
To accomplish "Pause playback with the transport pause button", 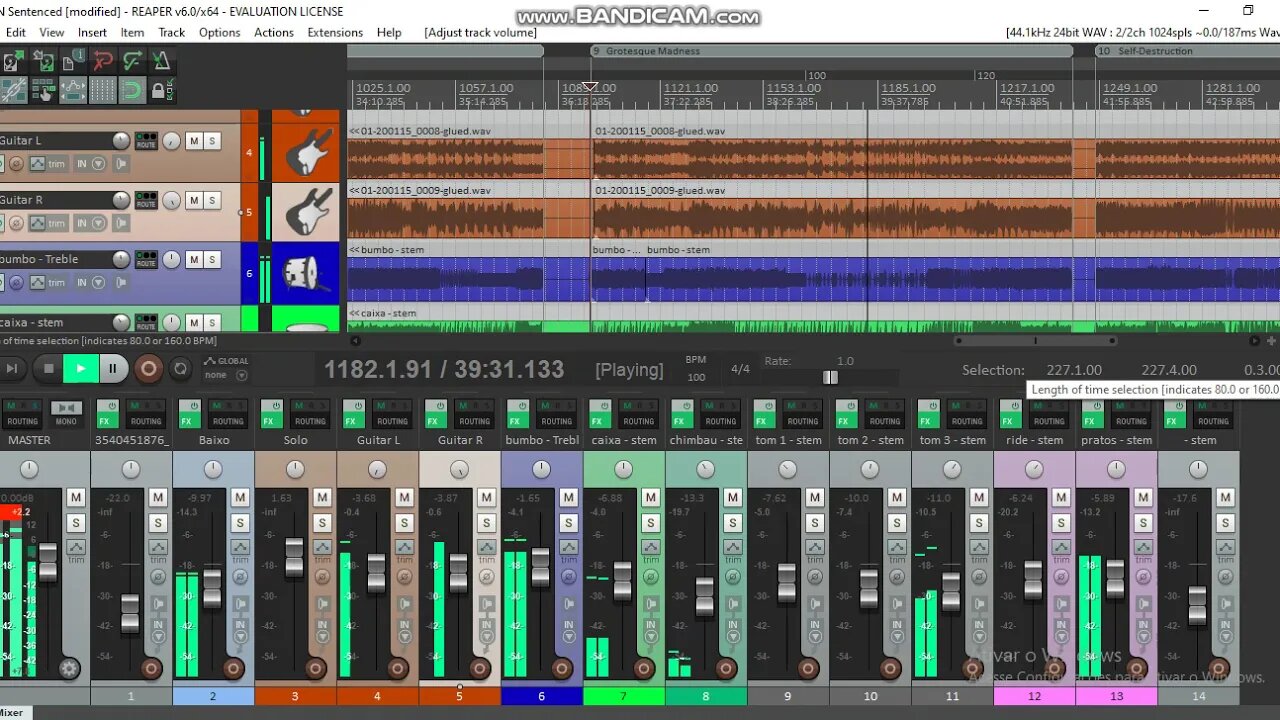I will click(113, 369).
